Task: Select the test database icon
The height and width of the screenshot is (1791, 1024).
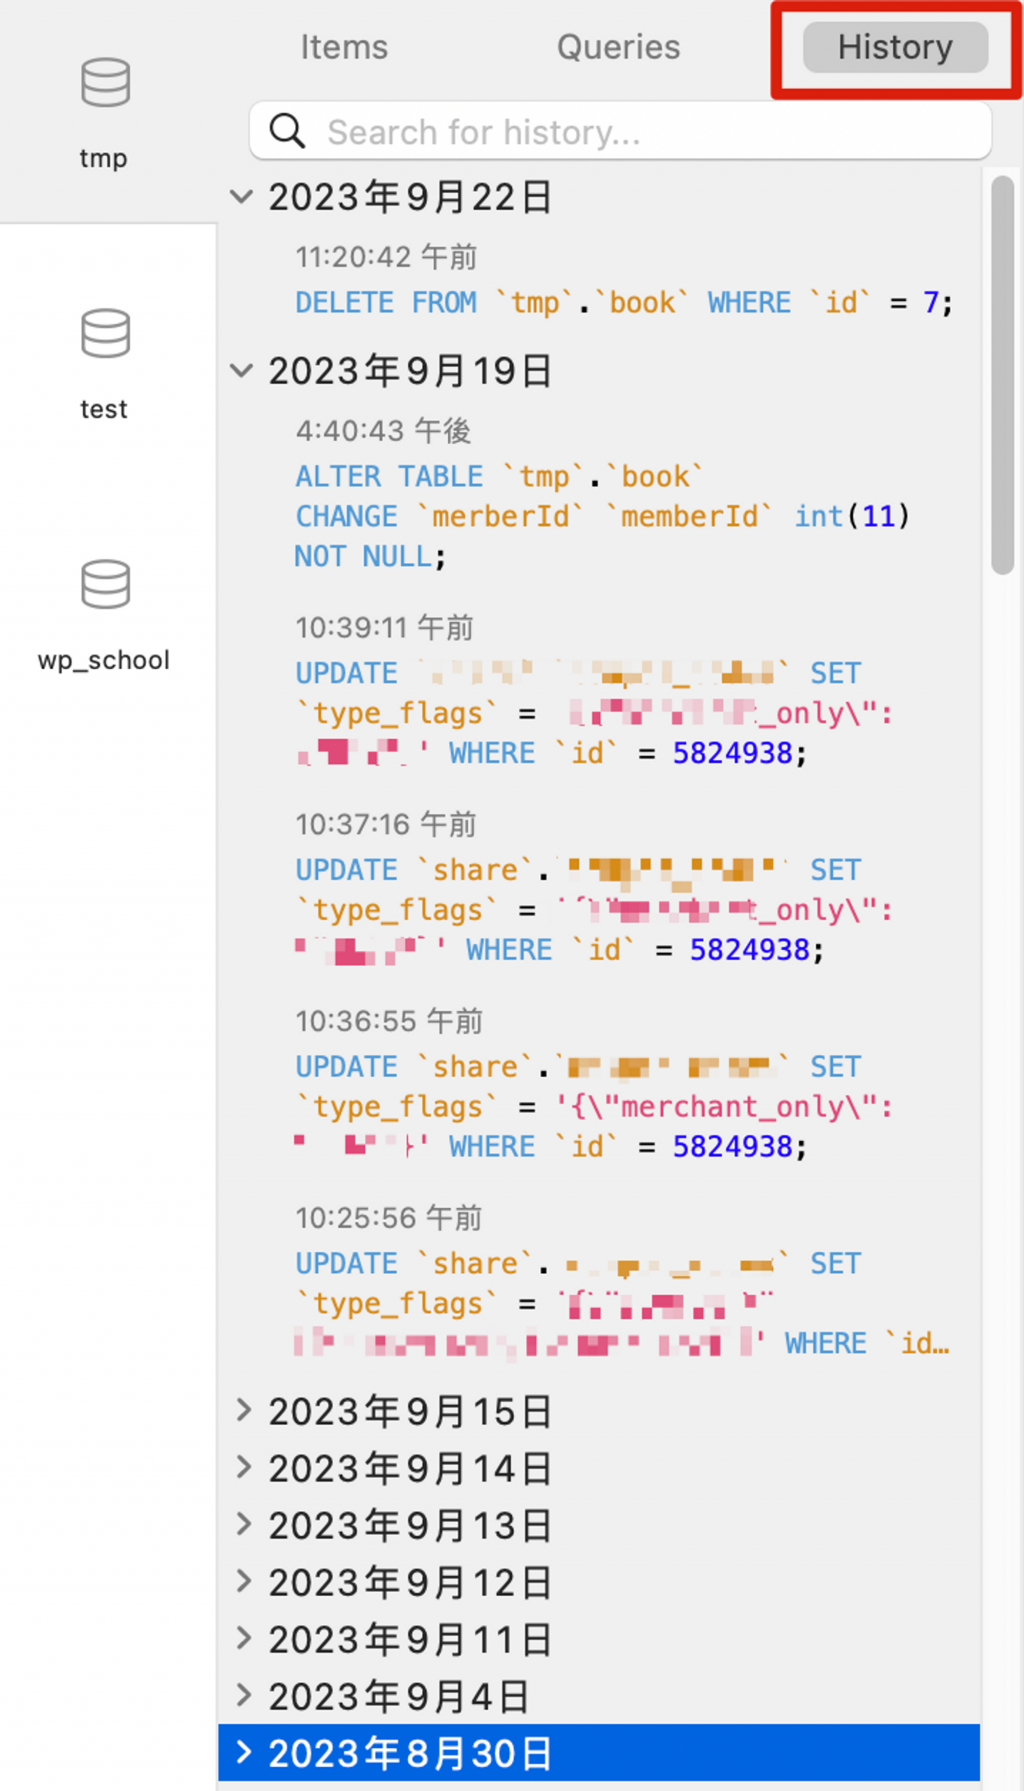Action: coord(105,333)
